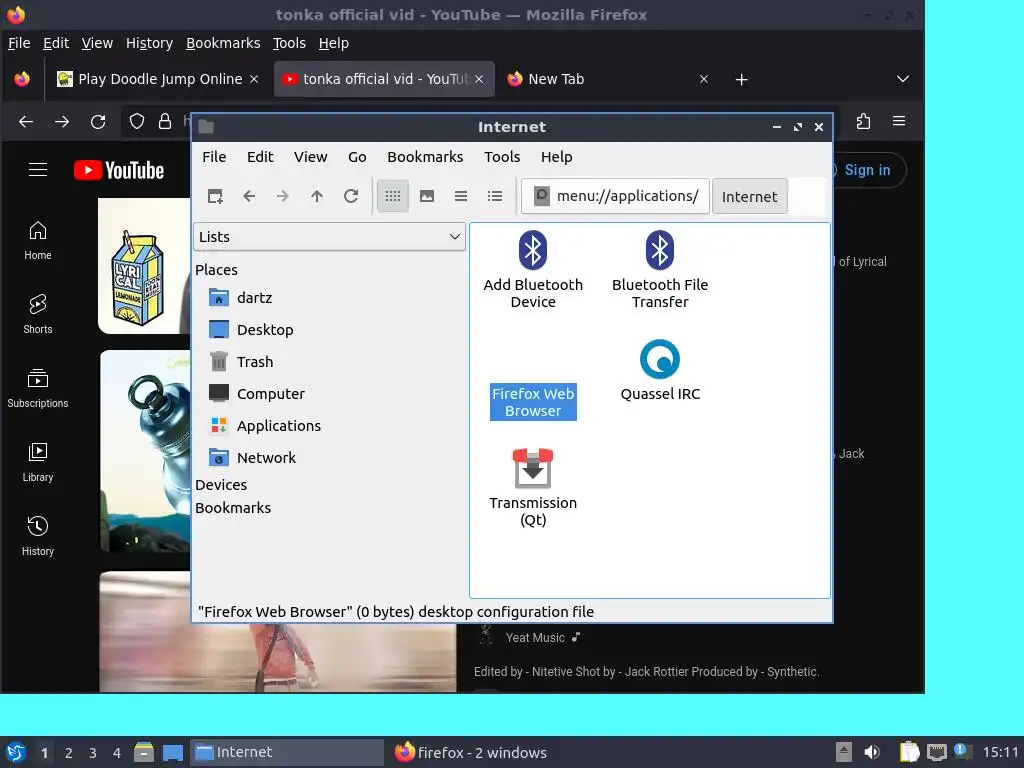Switch to virtual desktop 3

point(93,753)
